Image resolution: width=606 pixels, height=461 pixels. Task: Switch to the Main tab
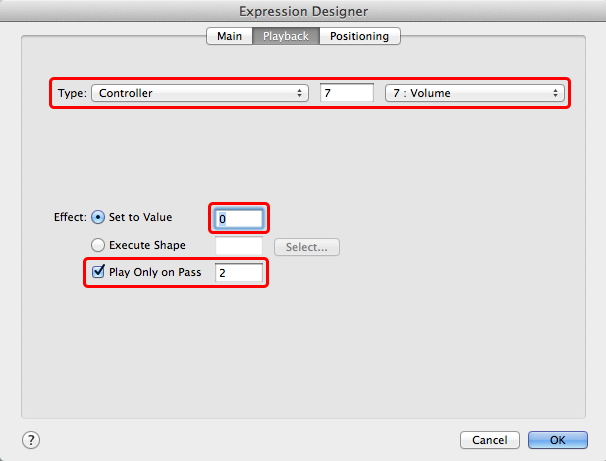[226, 36]
